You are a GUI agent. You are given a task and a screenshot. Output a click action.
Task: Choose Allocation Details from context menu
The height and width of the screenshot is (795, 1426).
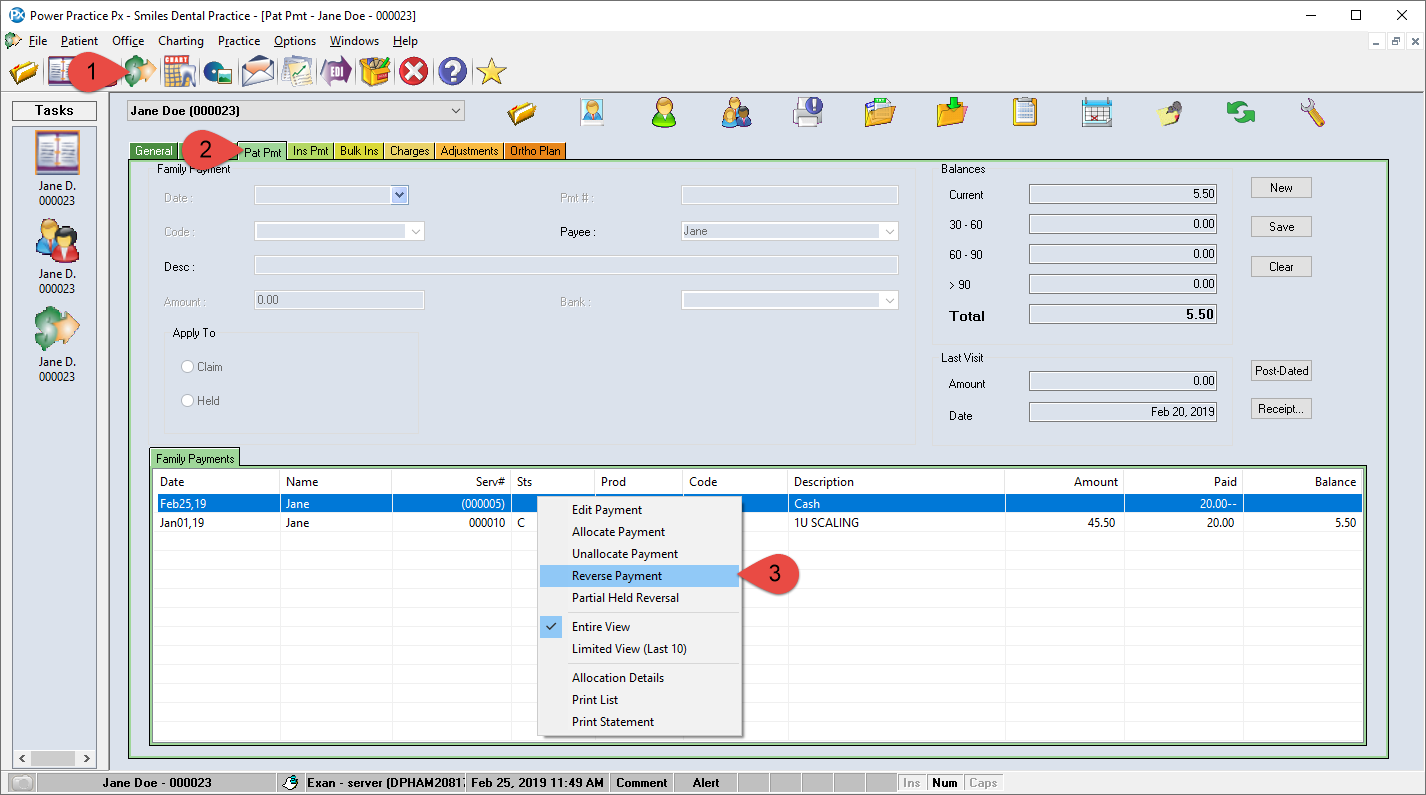coord(640,678)
